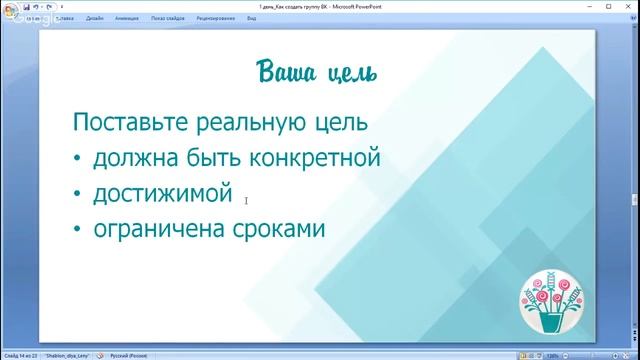
Task: Click the slide counter in status bar
Action: (21, 356)
